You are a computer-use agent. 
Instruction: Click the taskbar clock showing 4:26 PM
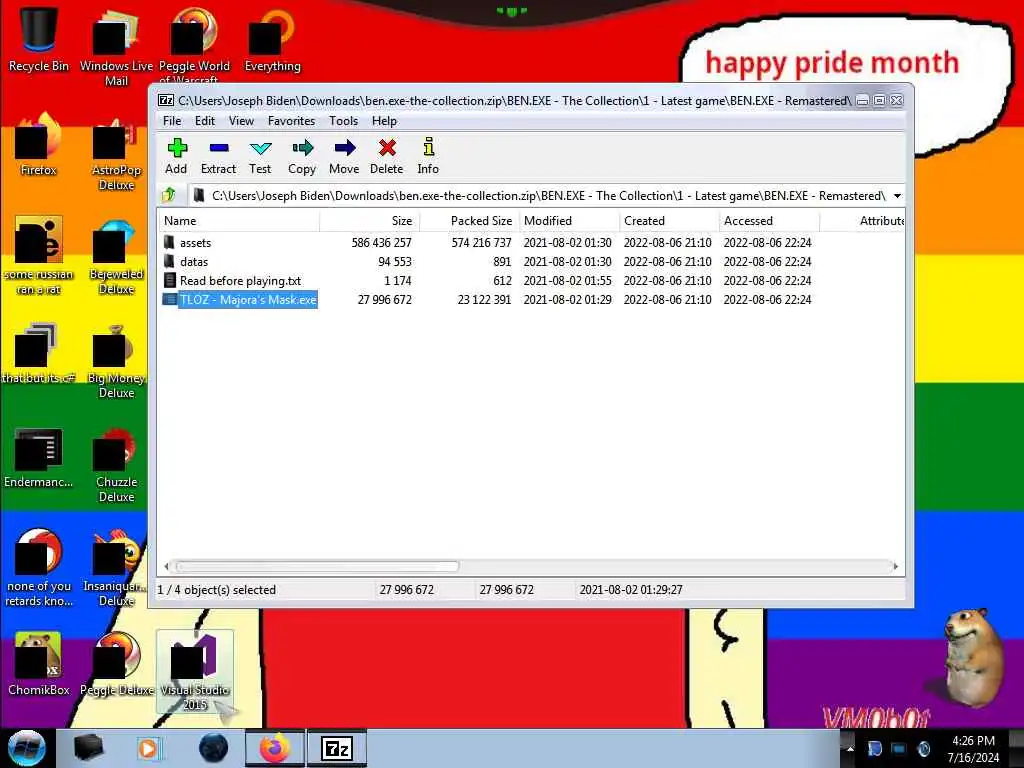pos(973,749)
